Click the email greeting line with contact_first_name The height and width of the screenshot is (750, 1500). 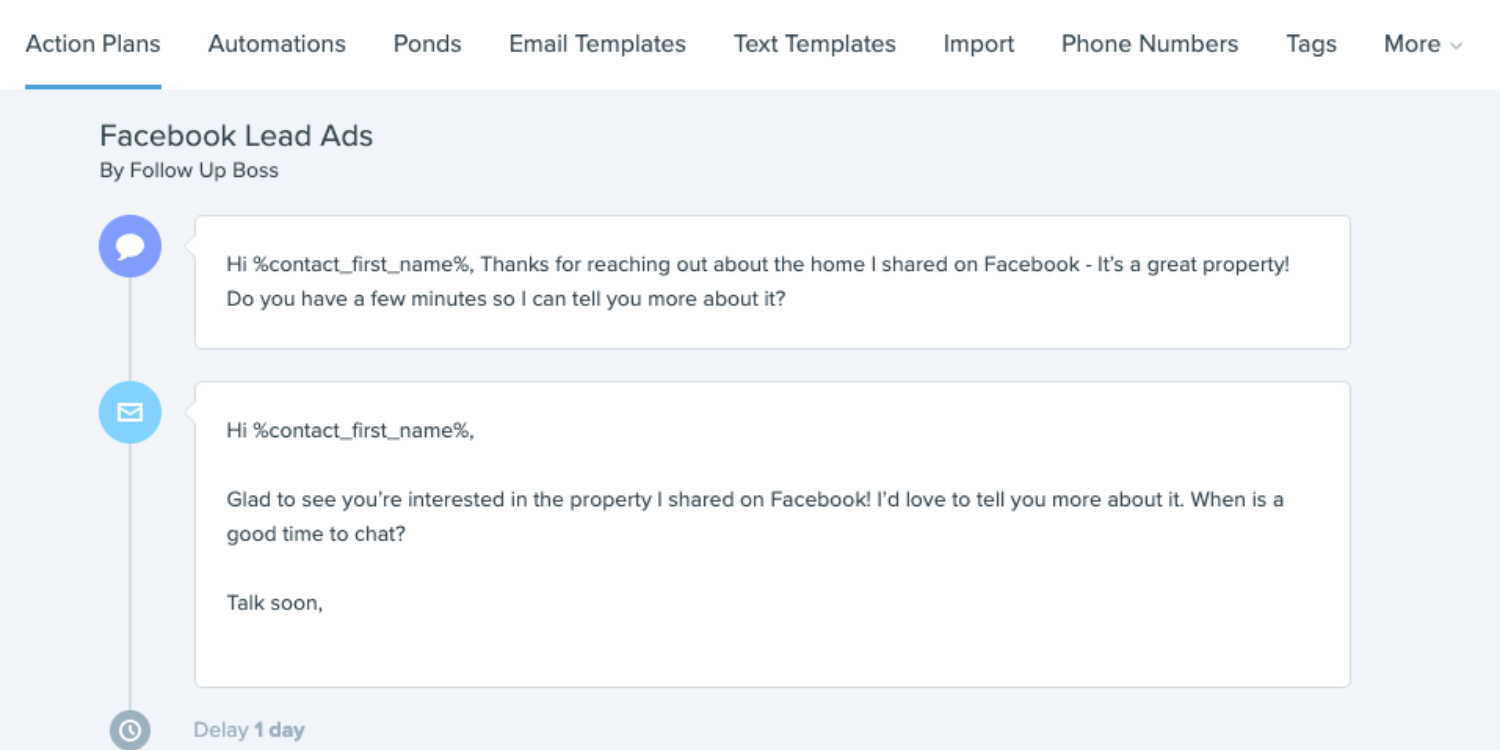coord(350,431)
